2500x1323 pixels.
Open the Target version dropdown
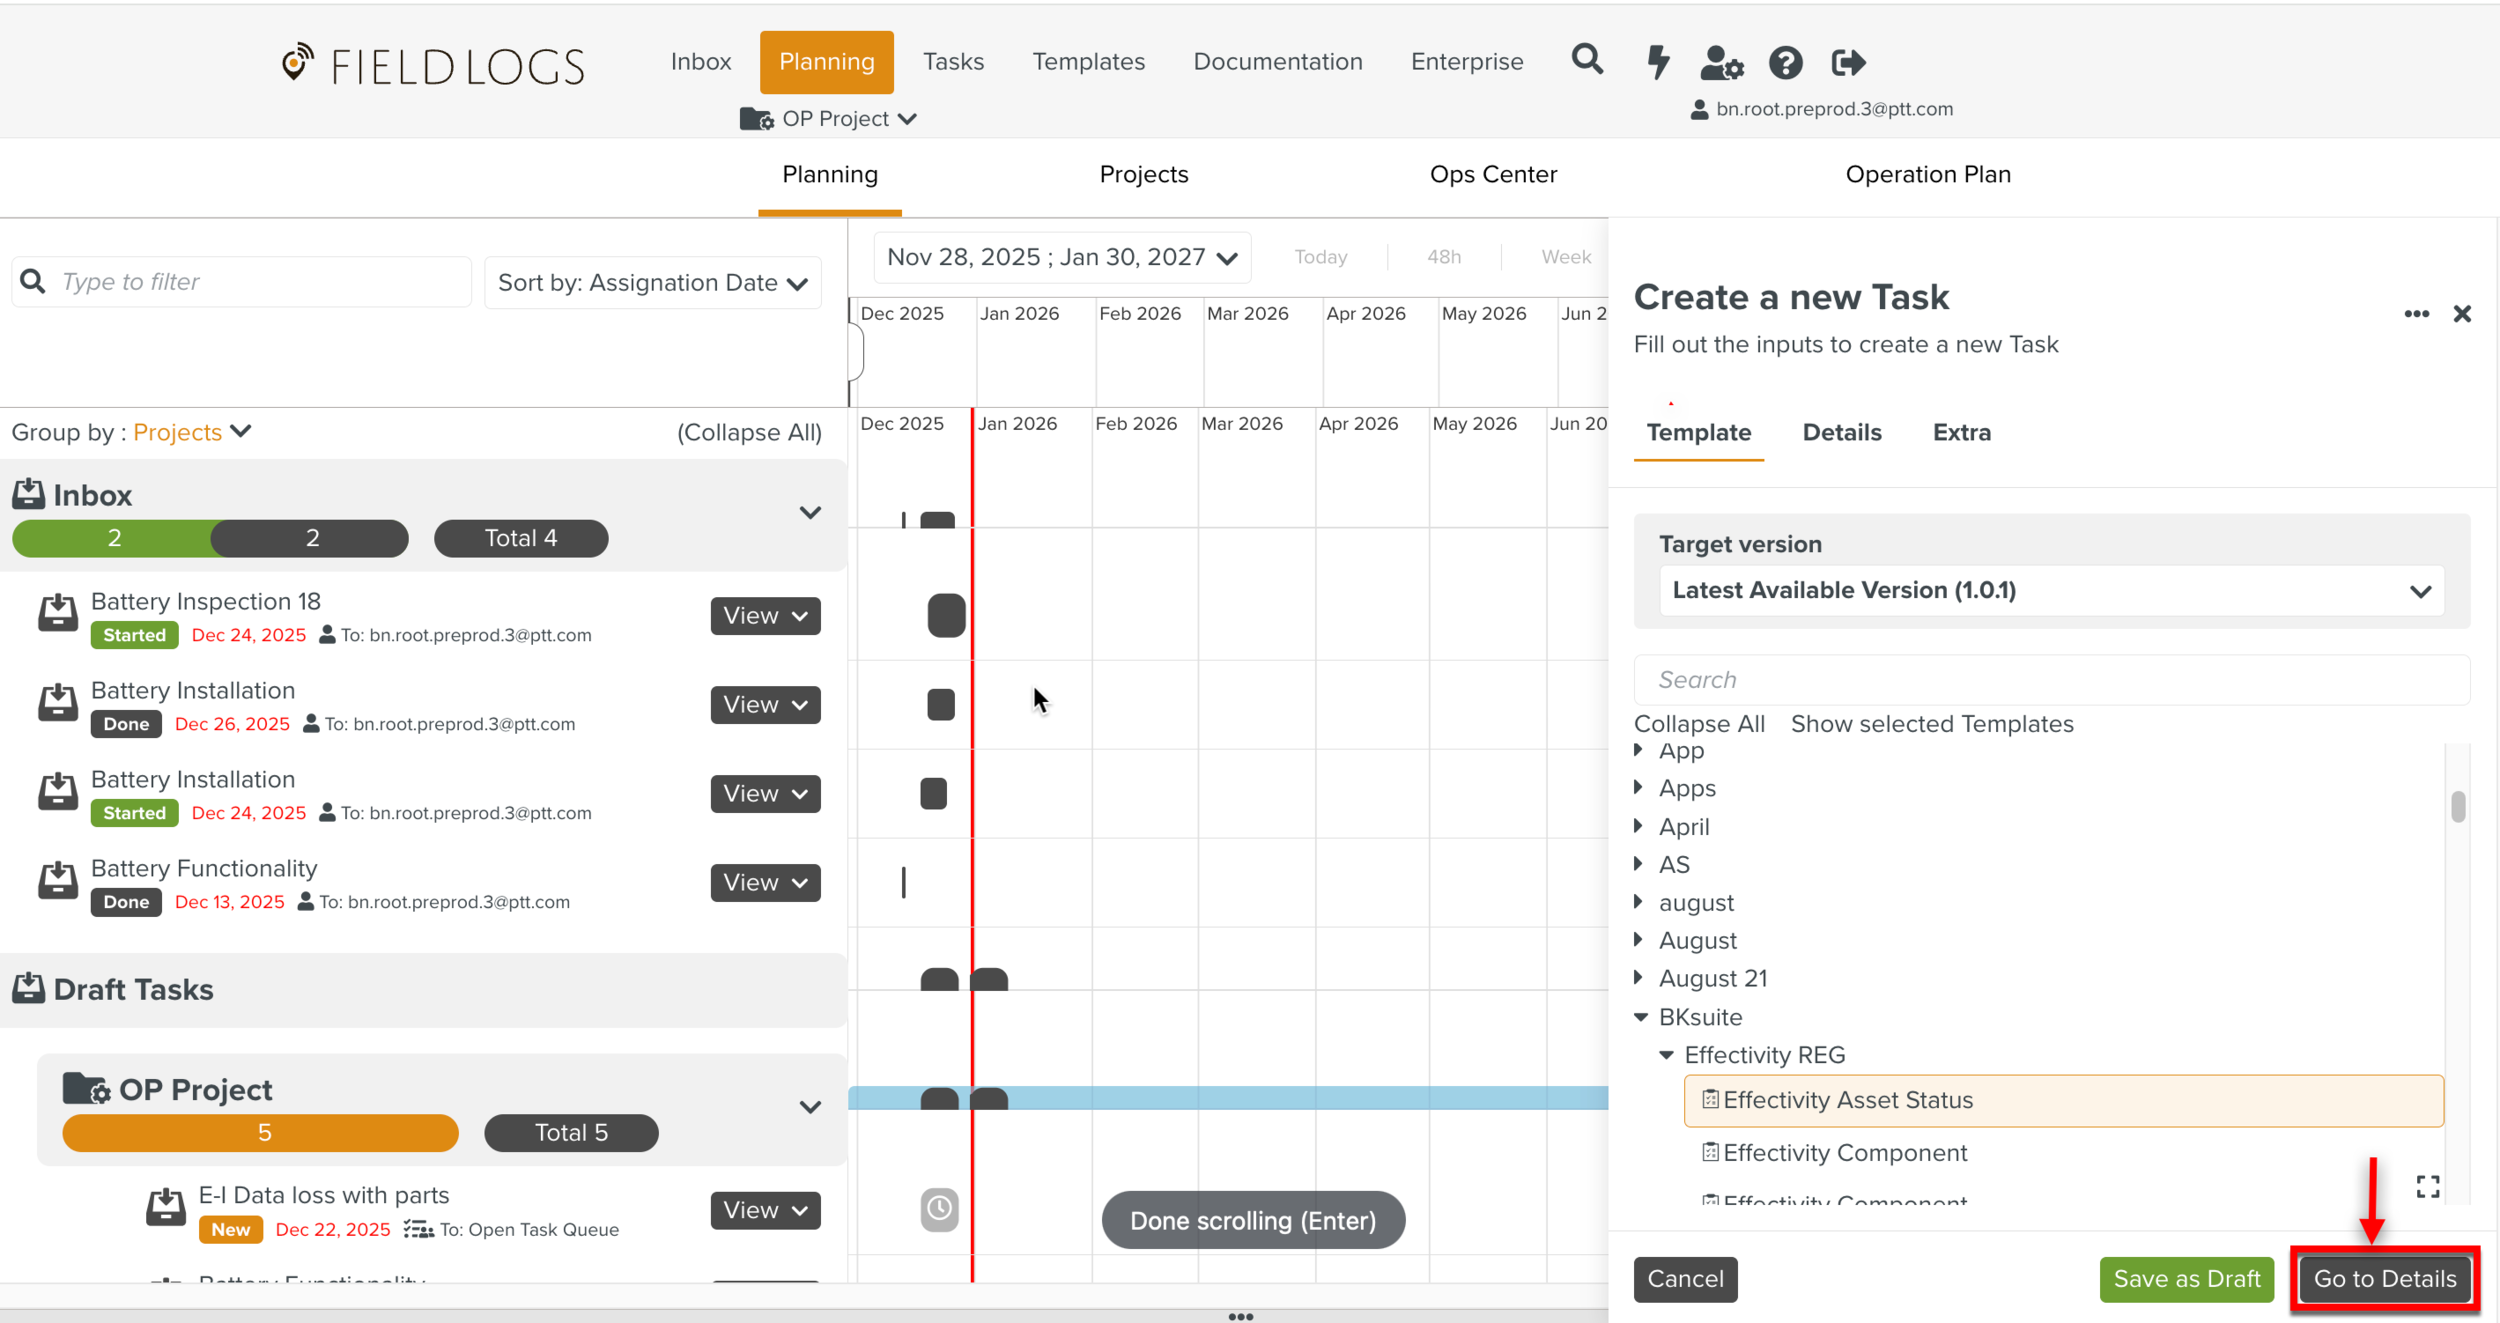2051,591
